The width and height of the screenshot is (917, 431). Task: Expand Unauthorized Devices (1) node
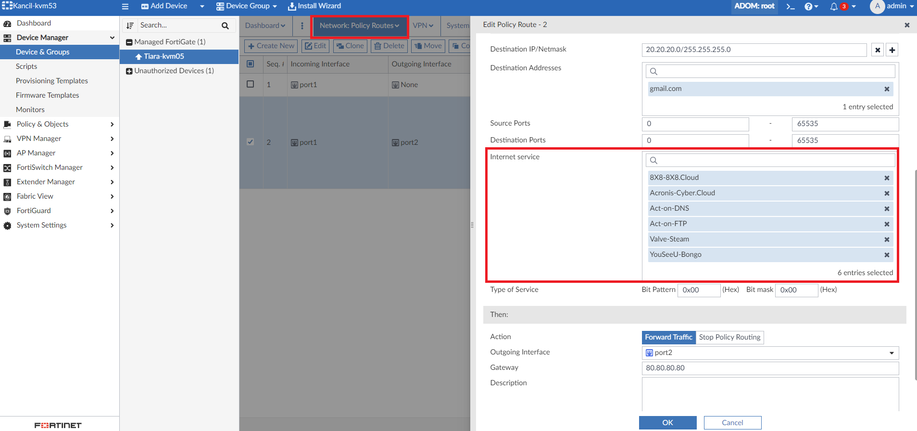[x=129, y=71]
